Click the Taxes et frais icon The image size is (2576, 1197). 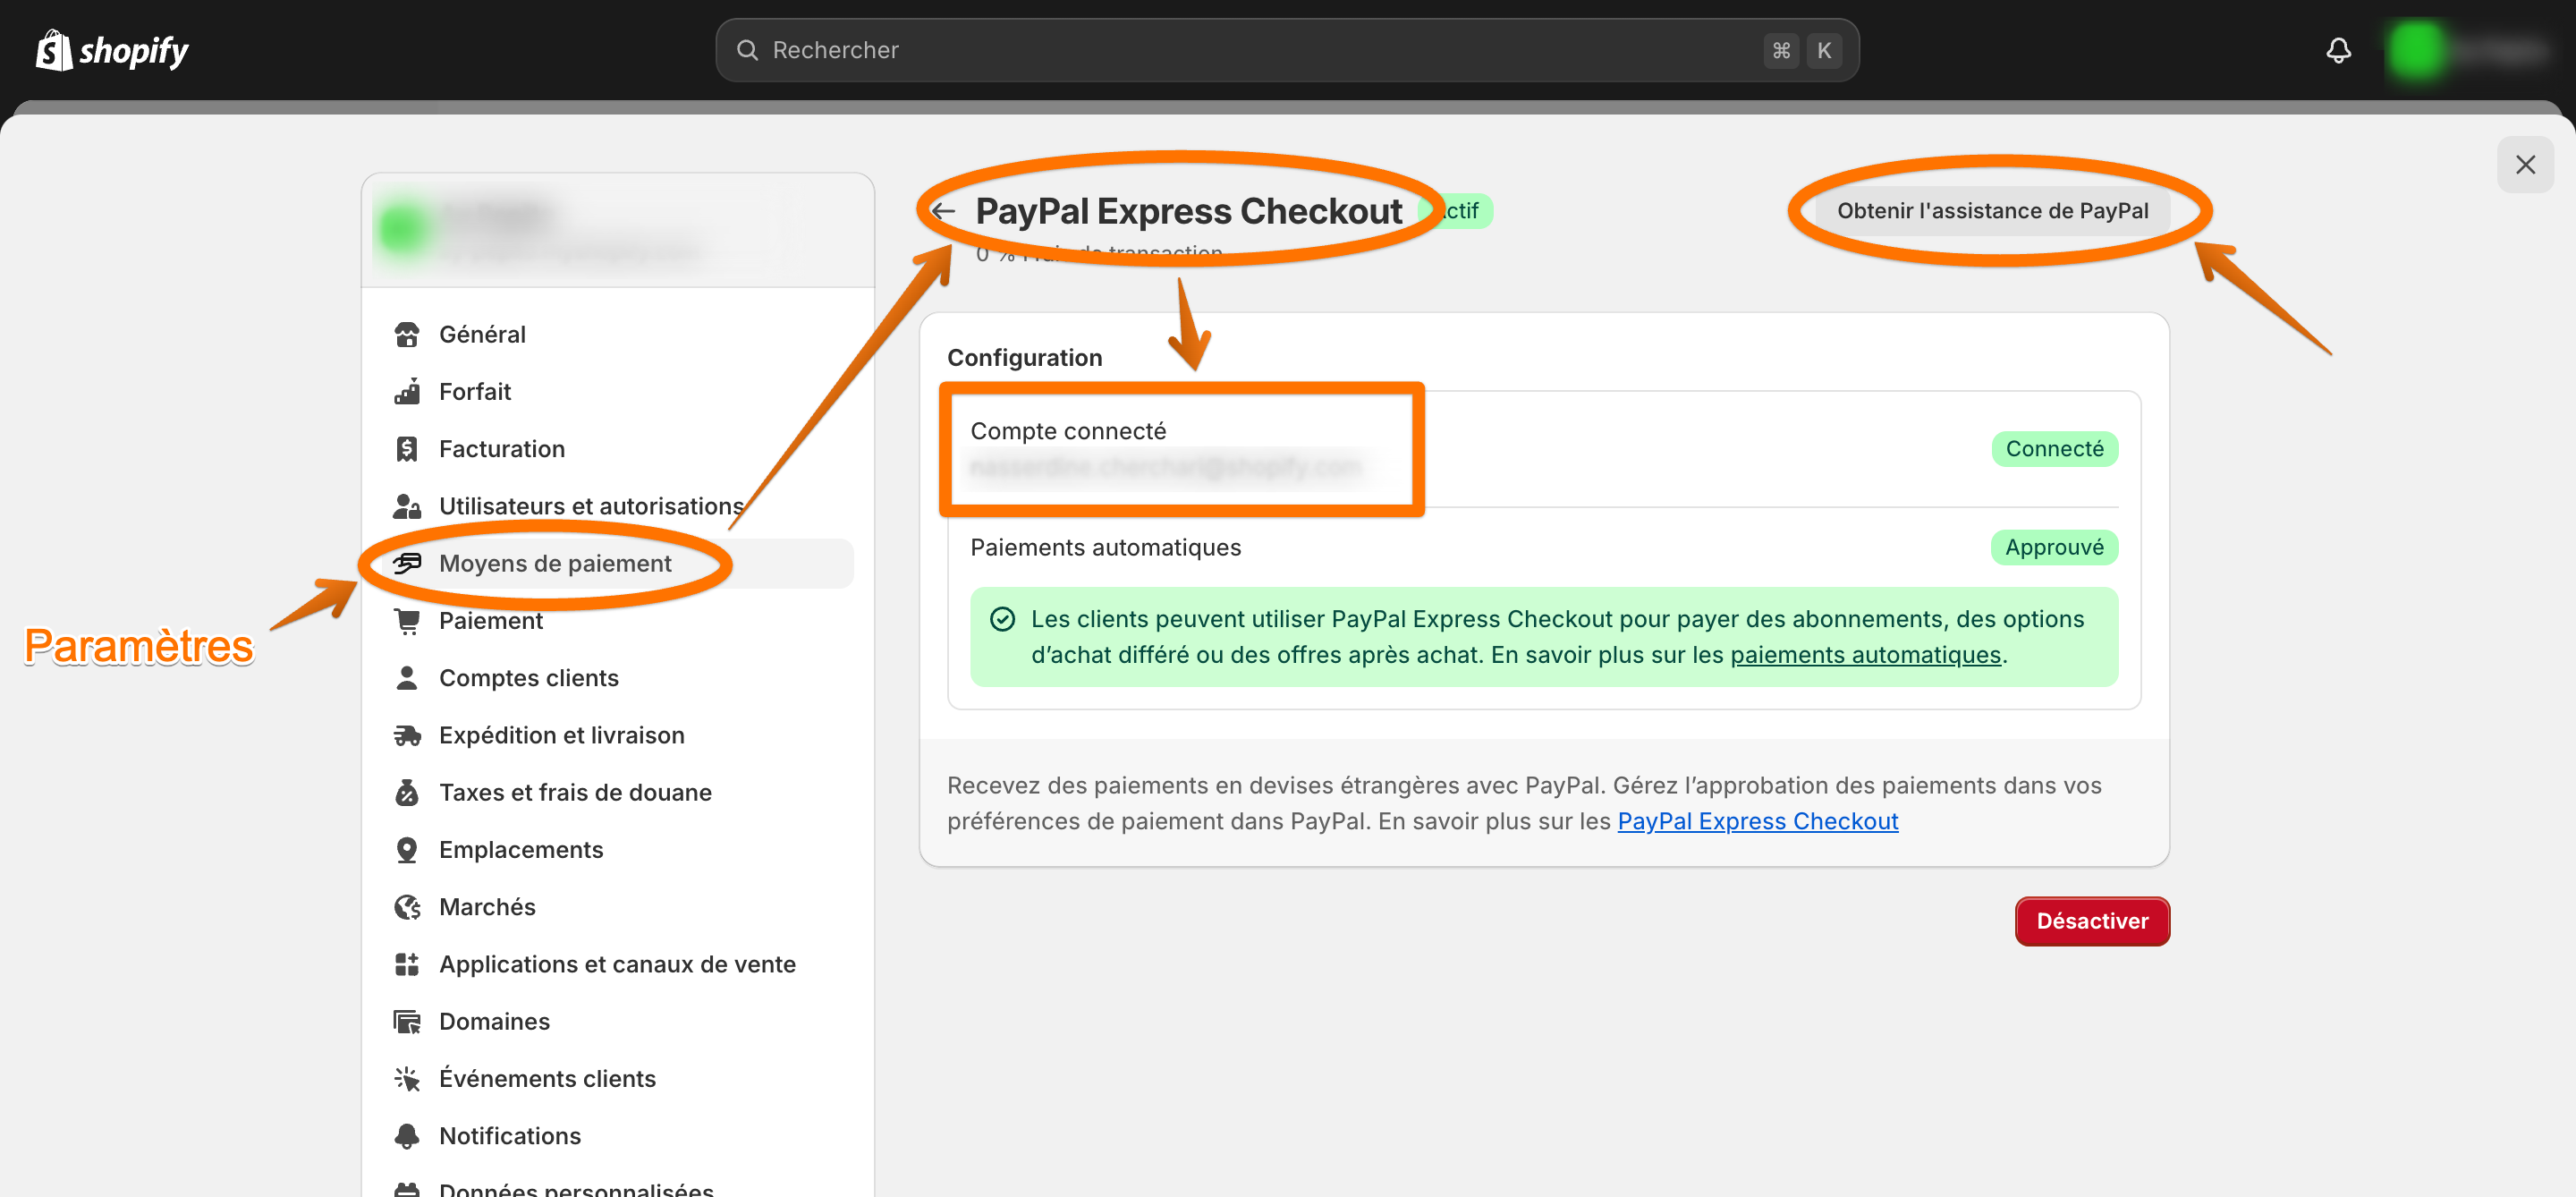pos(407,793)
